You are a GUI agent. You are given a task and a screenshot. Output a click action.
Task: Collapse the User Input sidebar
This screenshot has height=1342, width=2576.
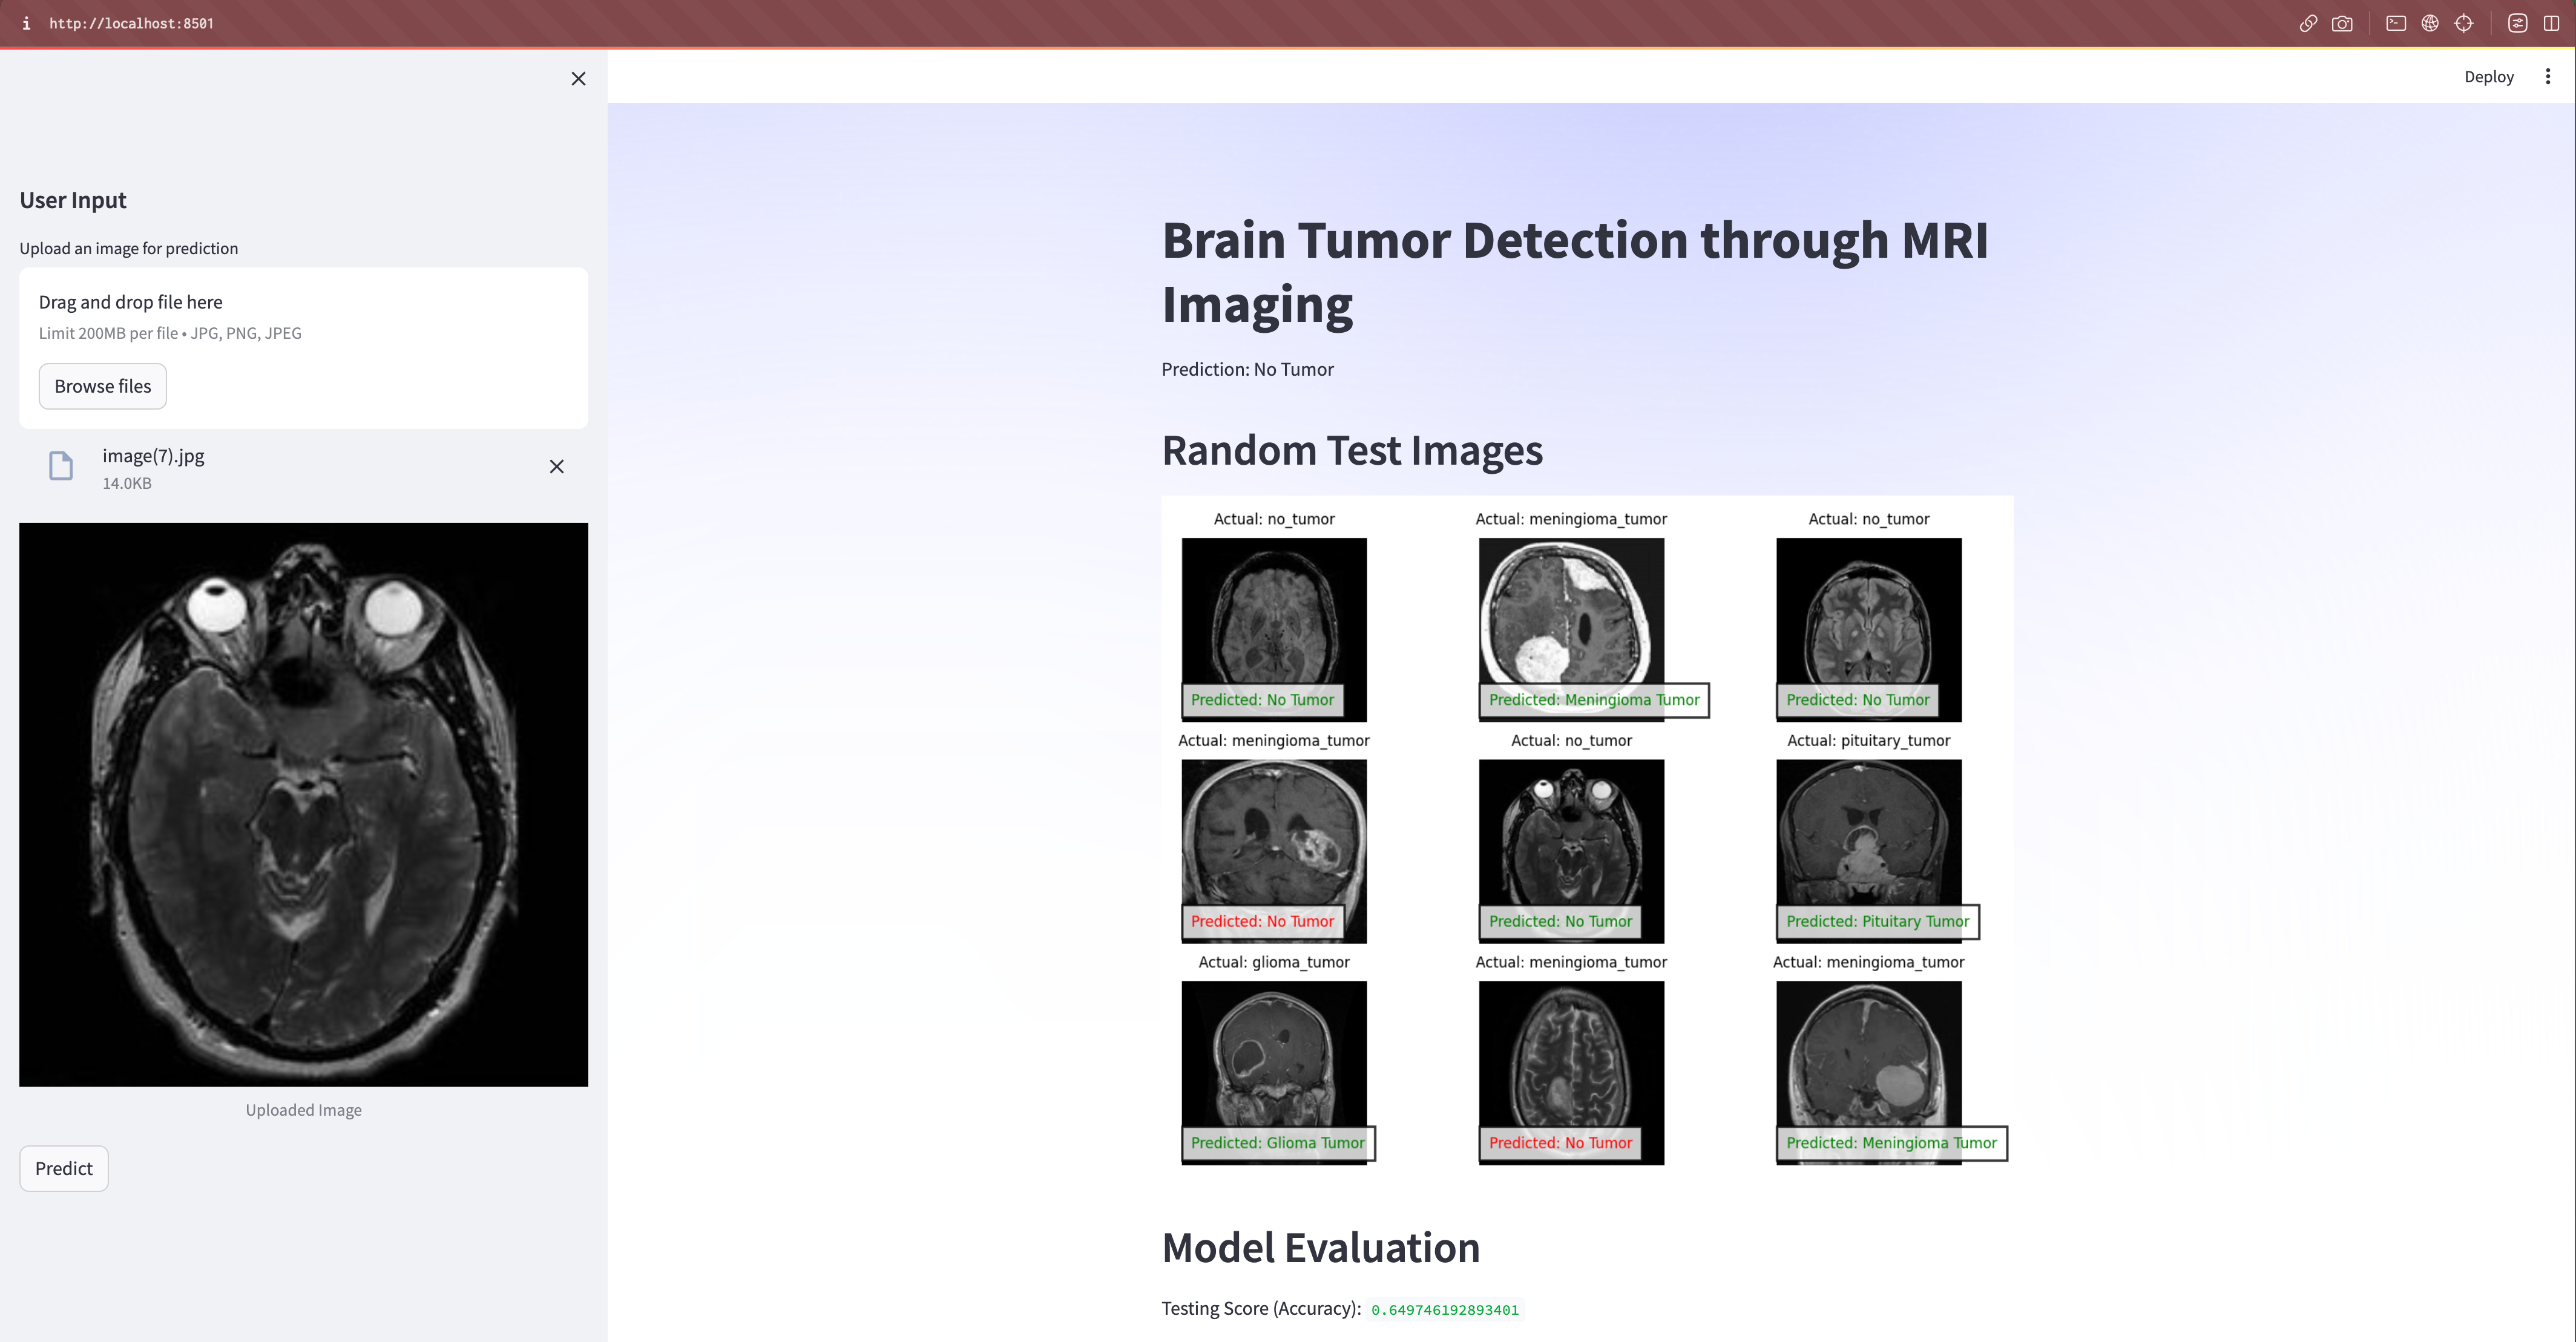578,78
